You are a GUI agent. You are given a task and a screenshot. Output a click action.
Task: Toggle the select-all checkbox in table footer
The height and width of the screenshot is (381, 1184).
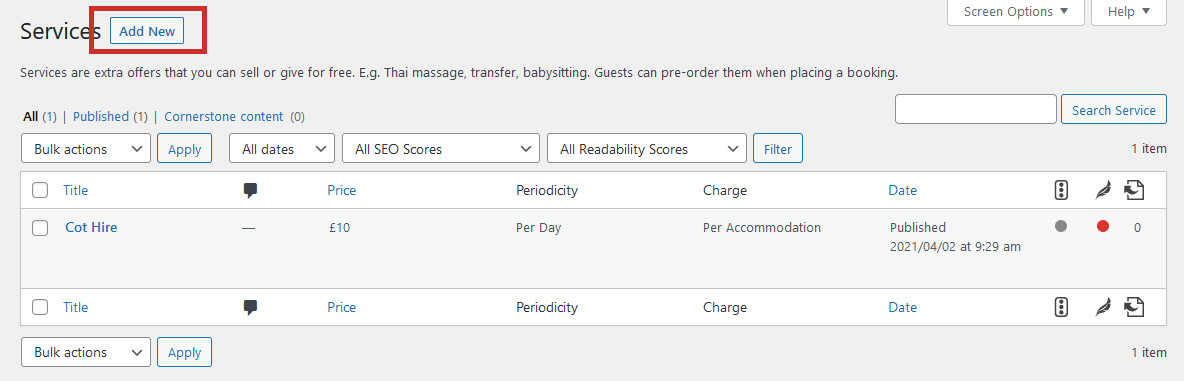pyautogui.click(x=40, y=307)
